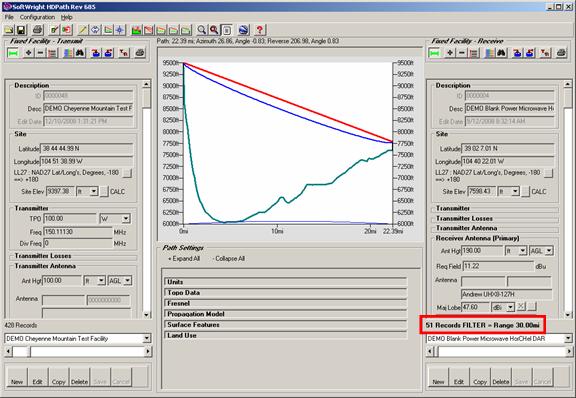Click the red question mark Help icon
Image resolution: width=576 pixels, height=398 pixels.
pyautogui.click(x=260, y=30)
